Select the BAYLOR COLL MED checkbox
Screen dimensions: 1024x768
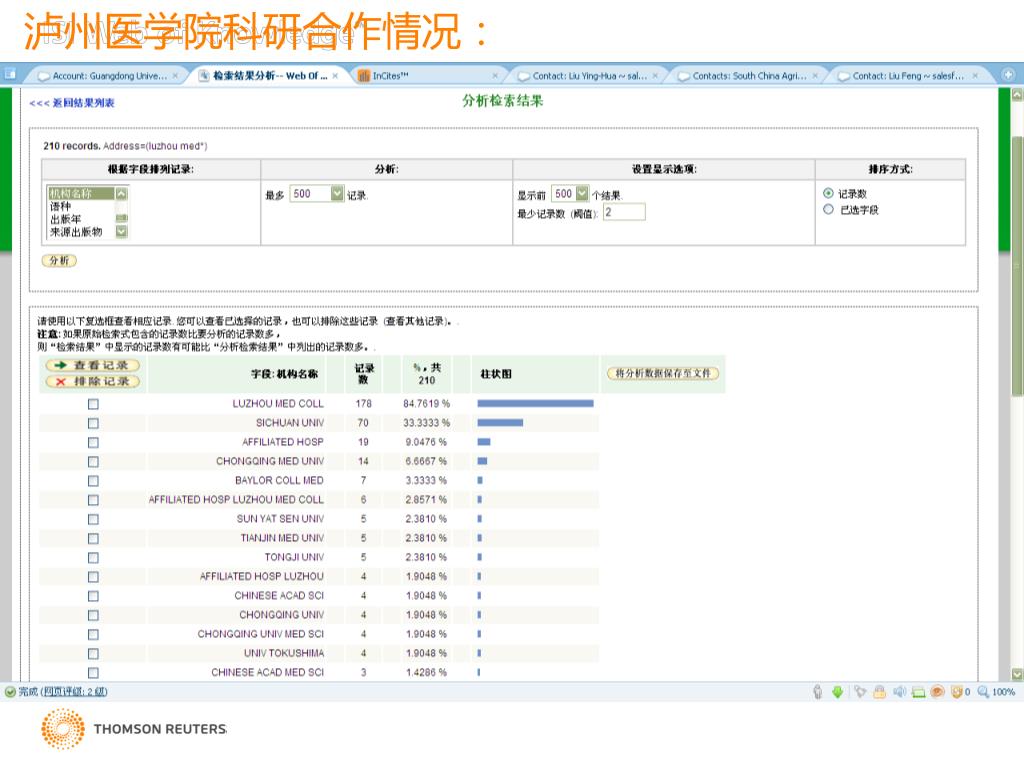point(93,481)
